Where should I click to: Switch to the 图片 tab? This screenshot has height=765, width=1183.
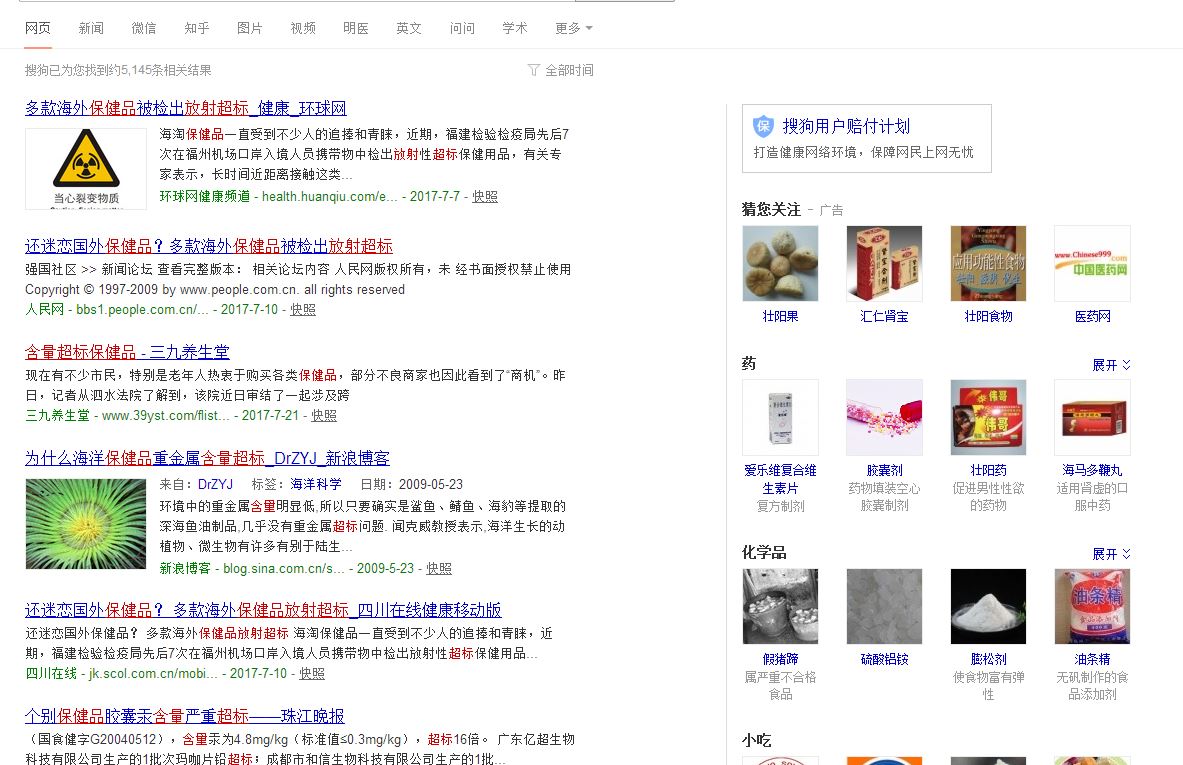(x=249, y=28)
